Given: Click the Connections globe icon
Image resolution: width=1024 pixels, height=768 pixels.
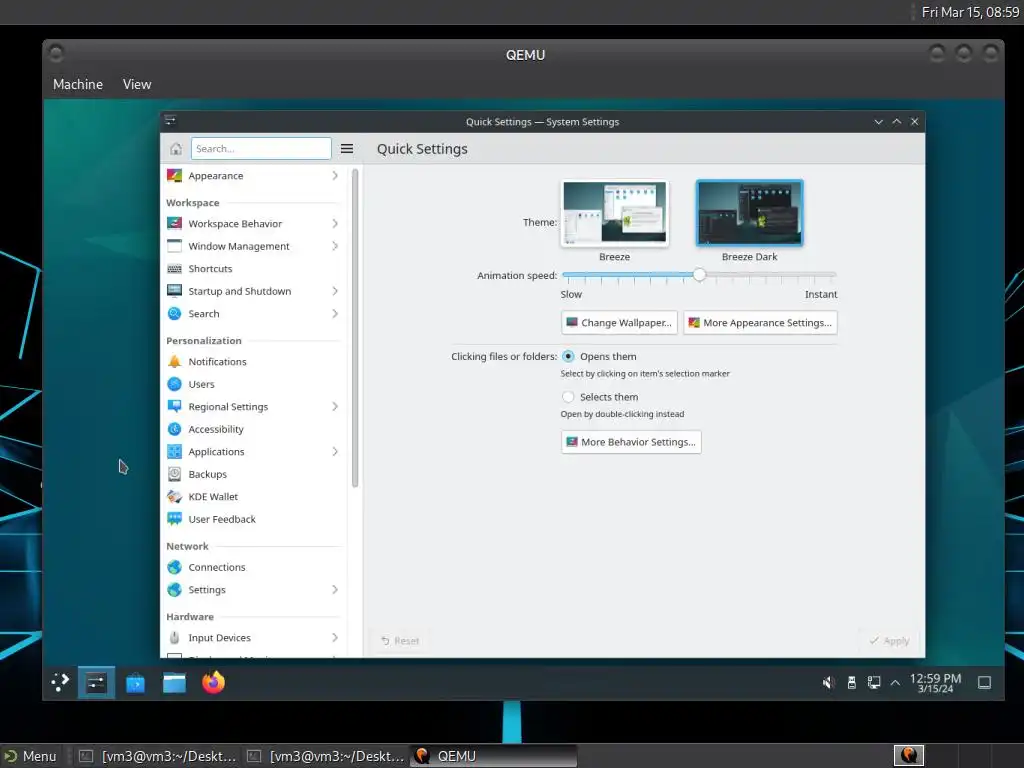Looking at the screenshot, I should coord(174,568).
